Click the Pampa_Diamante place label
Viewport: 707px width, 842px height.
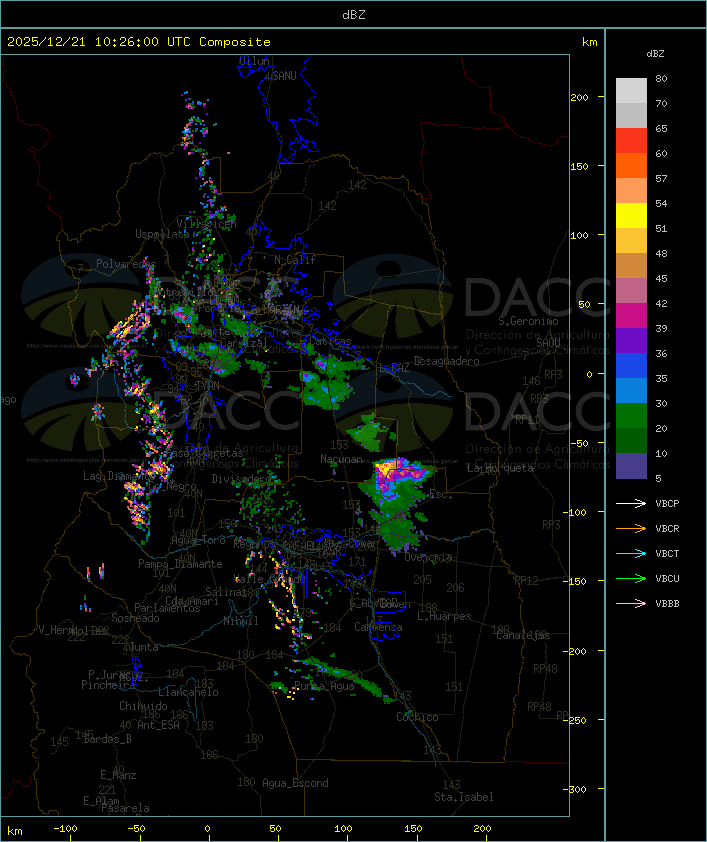(180, 564)
